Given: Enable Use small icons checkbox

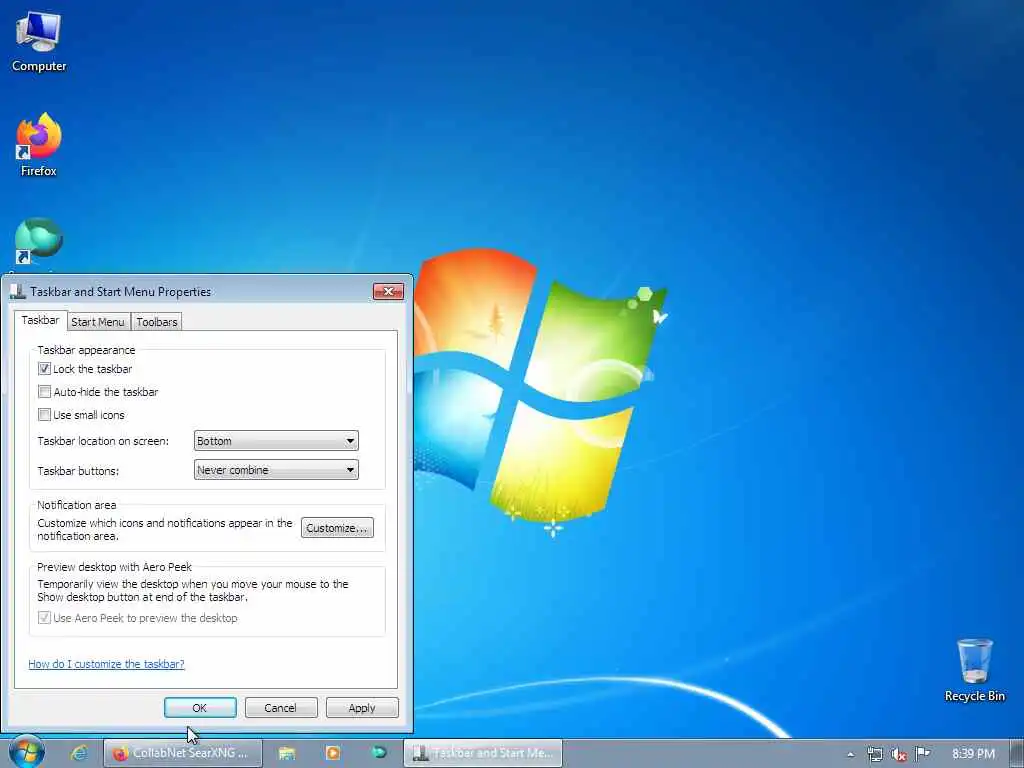Looking at the screenshot, I should point(44,415).
